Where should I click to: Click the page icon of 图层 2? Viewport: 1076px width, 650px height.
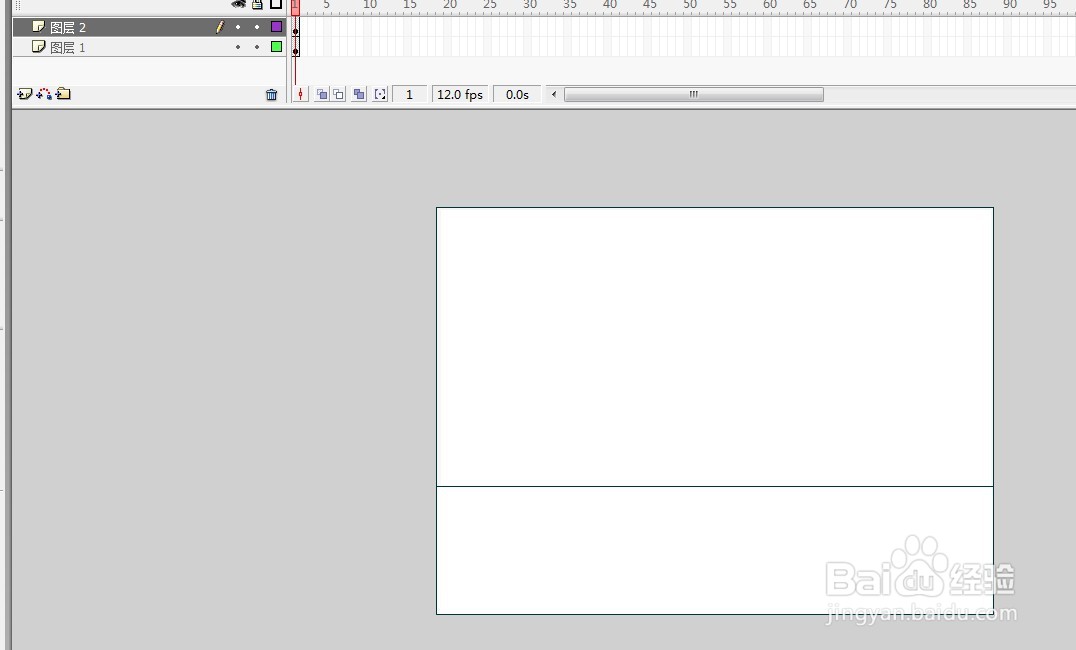click(x=38, y=27)
